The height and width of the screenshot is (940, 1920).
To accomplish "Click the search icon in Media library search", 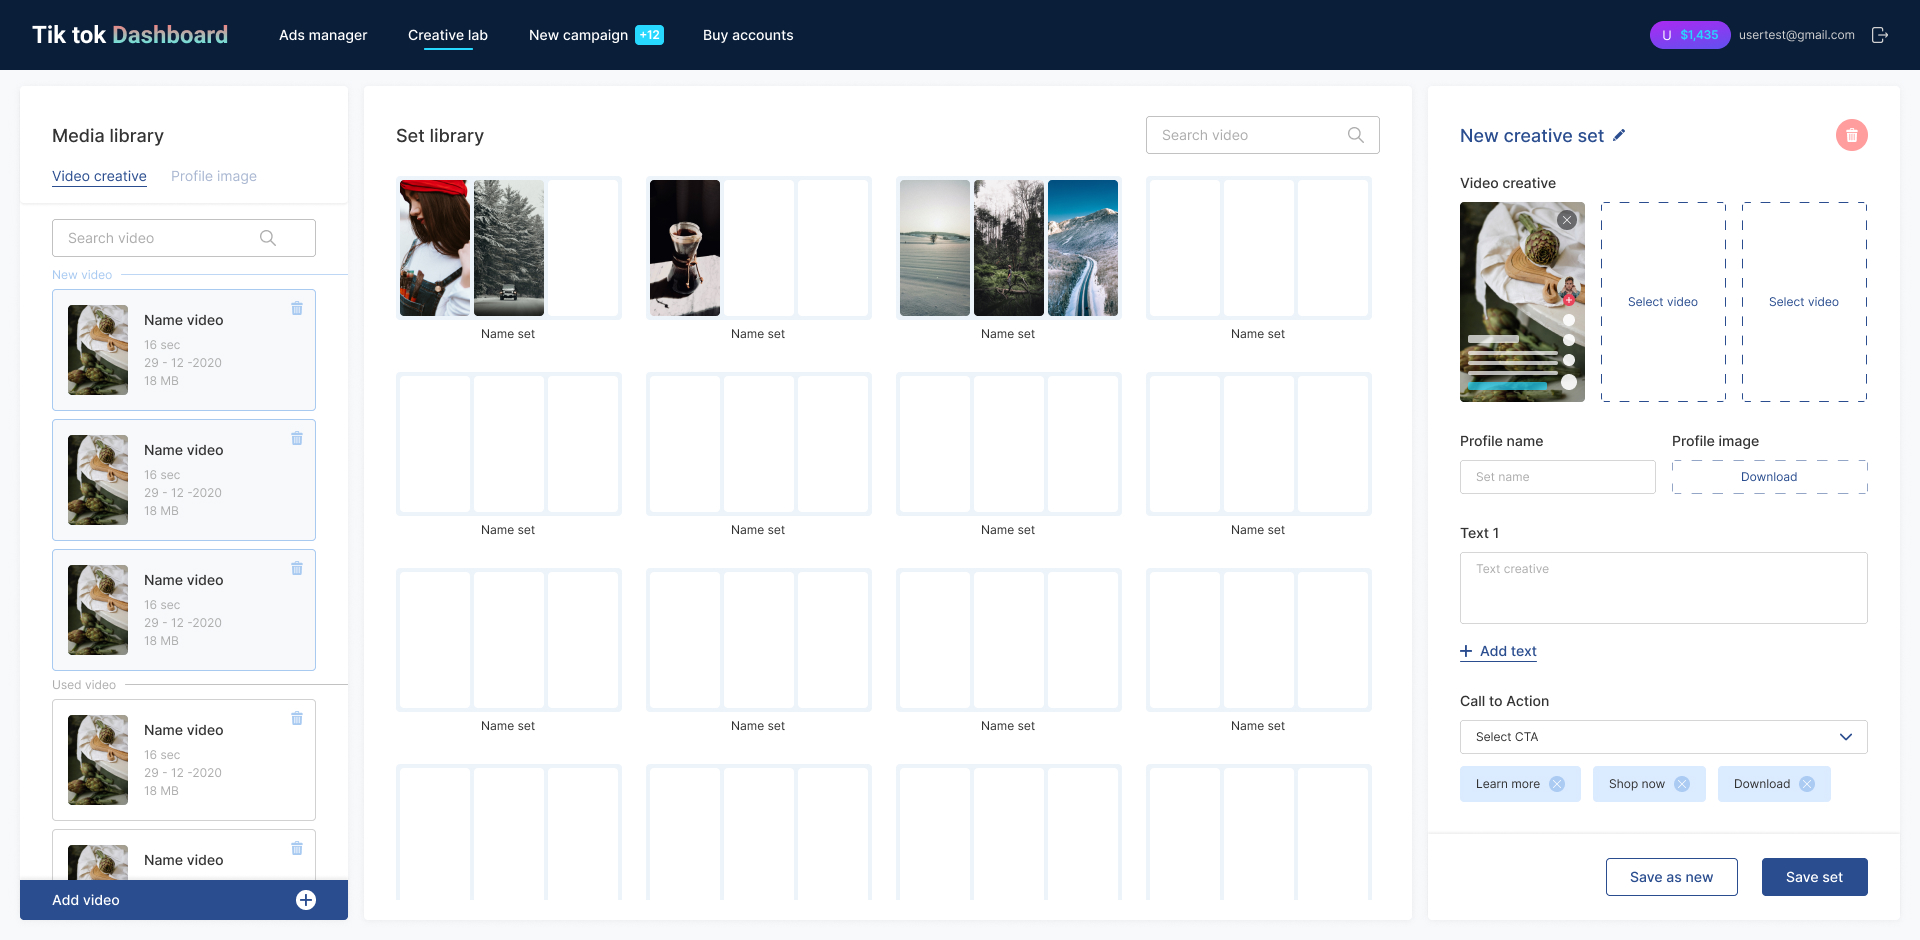I will point(268,238).
